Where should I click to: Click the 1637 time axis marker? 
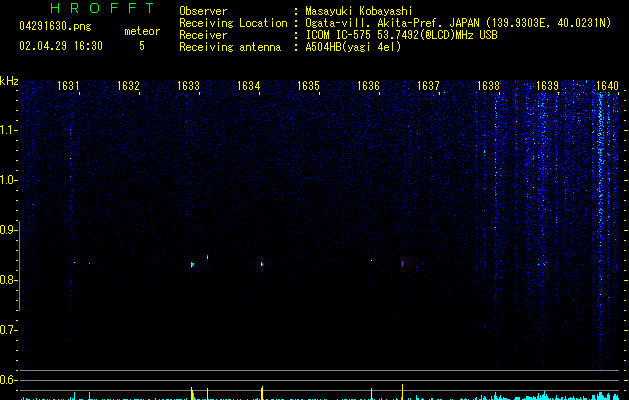click(428, 86)
